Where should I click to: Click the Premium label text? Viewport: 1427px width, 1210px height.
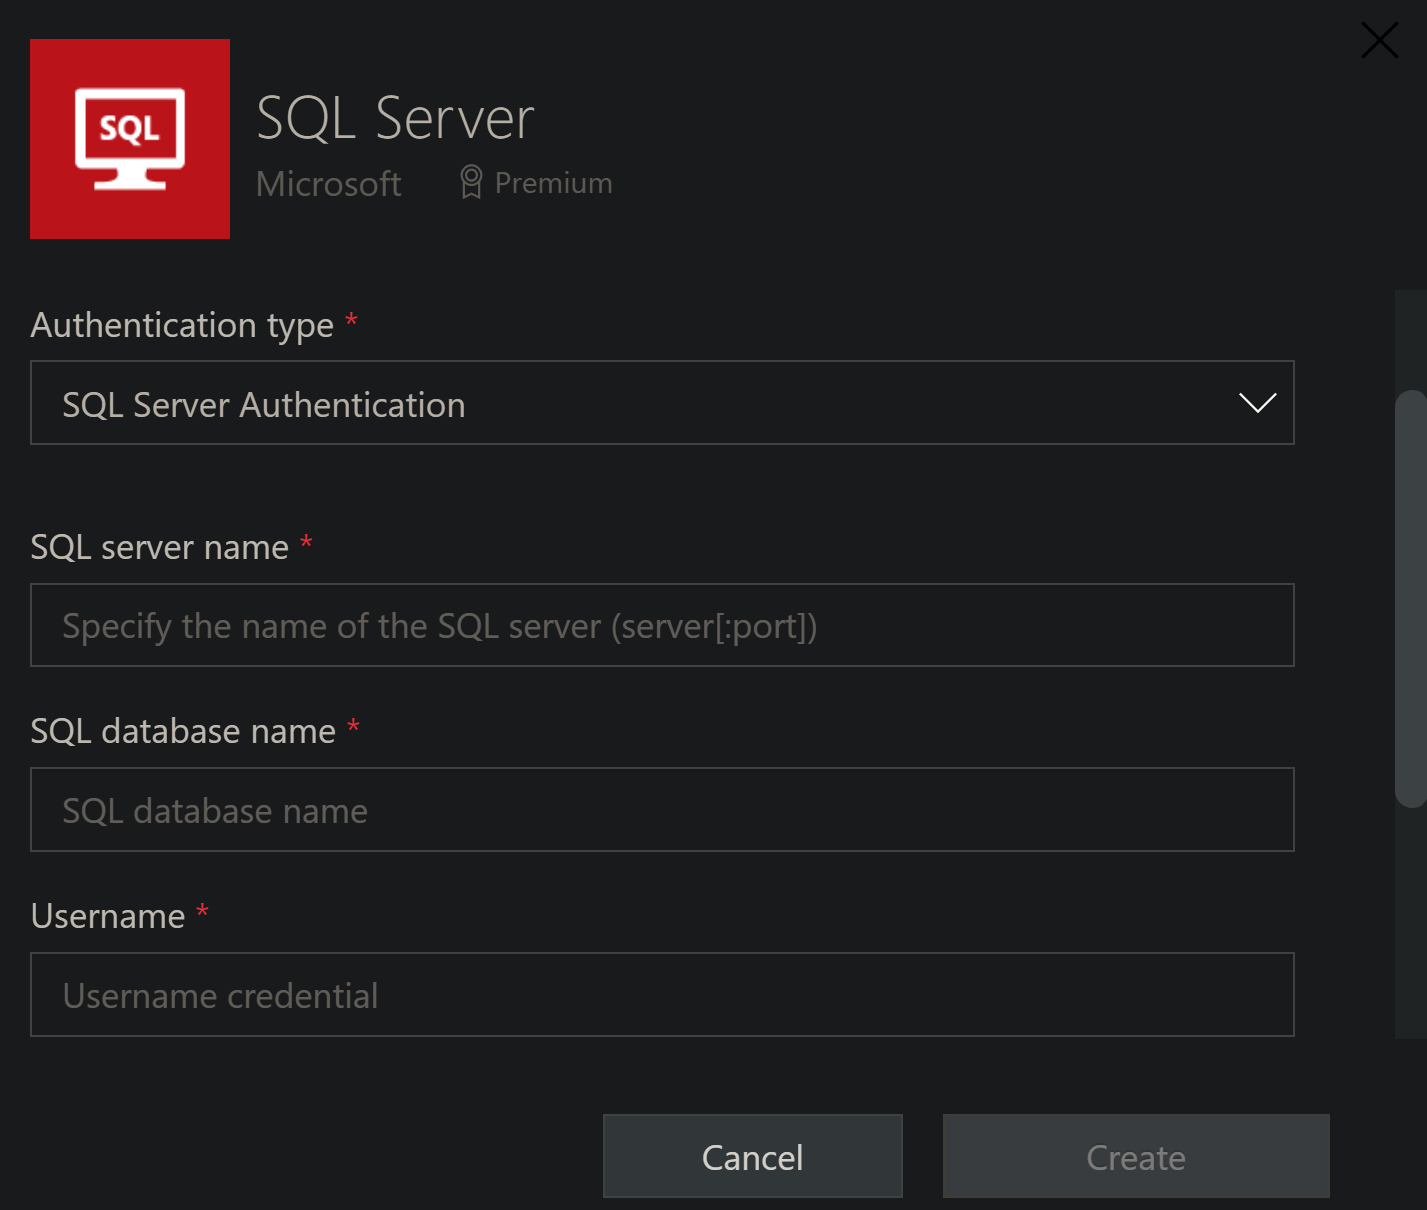(552, 181)
